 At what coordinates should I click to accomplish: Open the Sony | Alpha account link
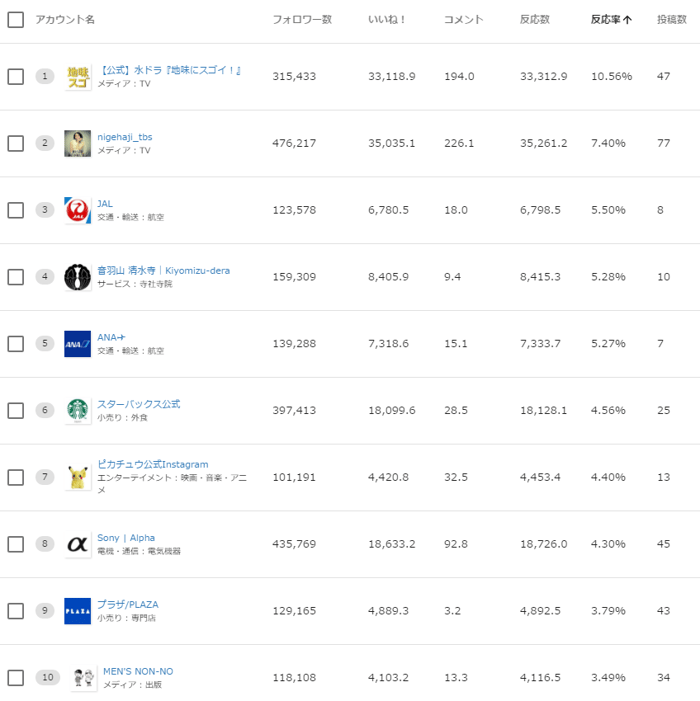coord(126,538)
